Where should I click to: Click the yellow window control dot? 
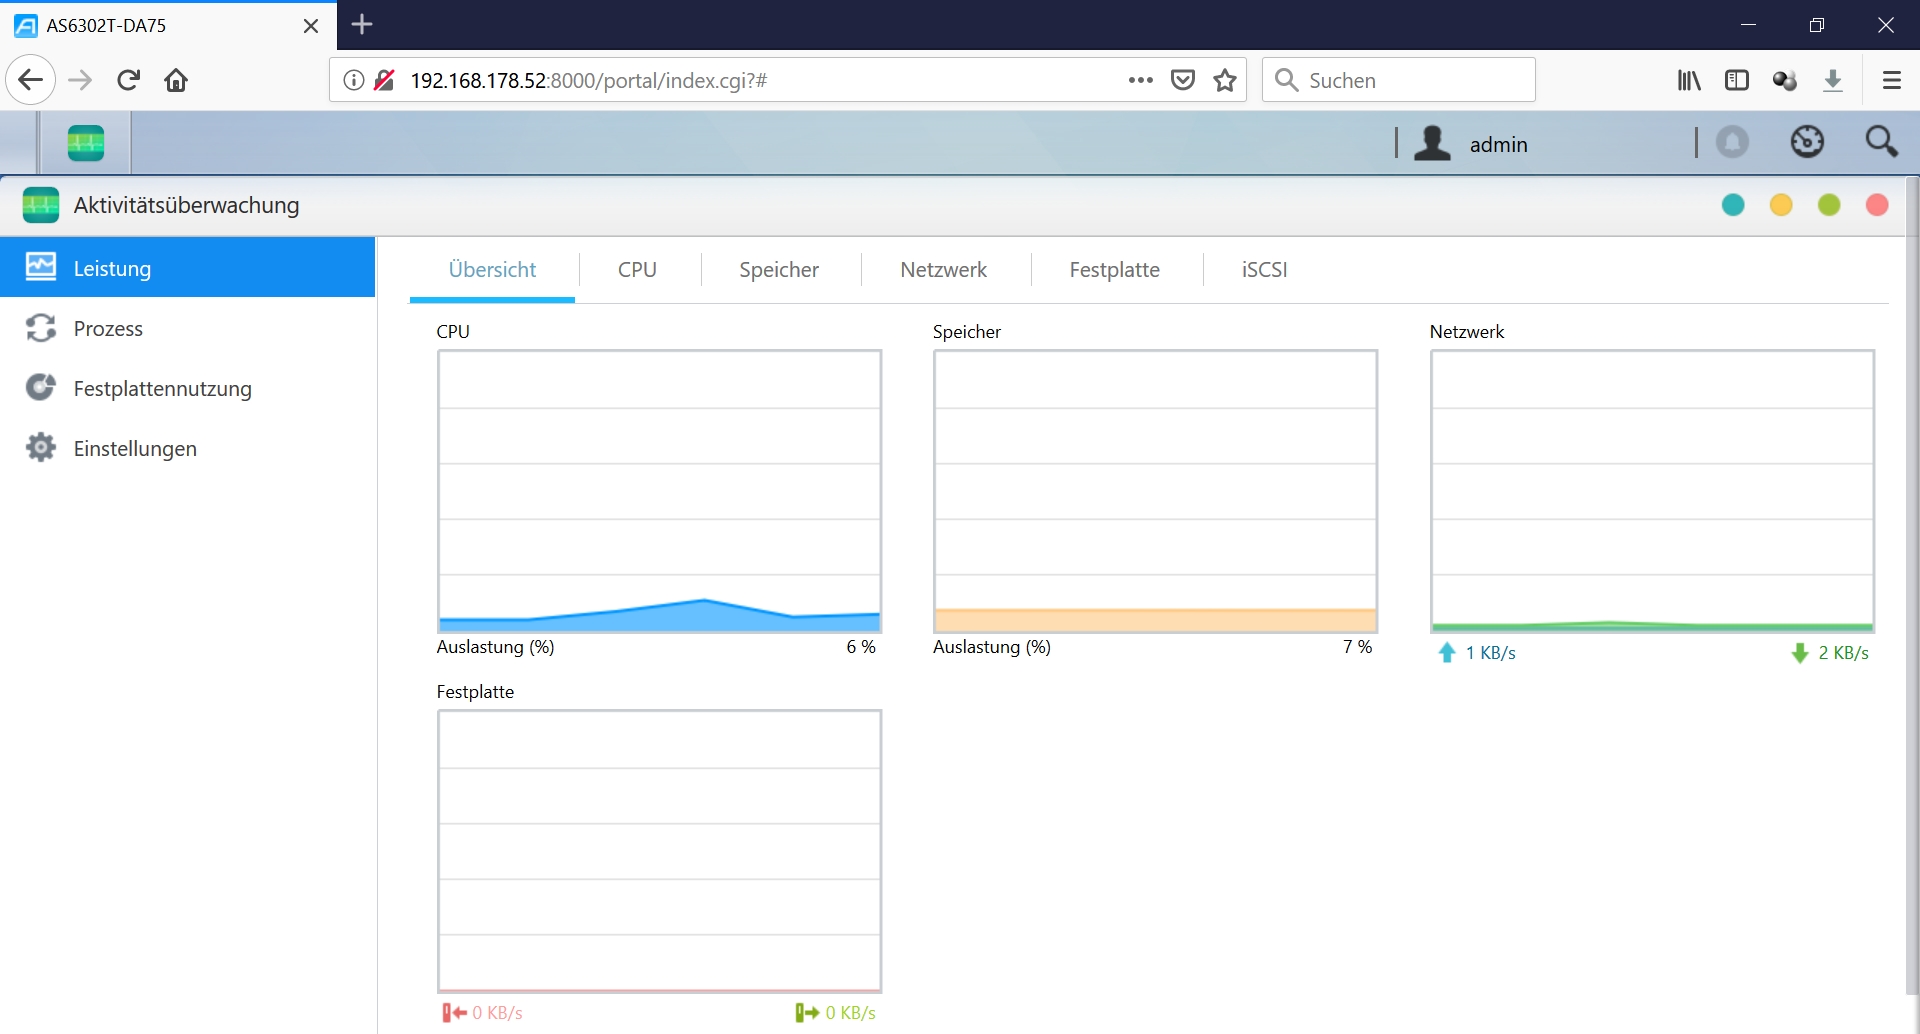tap(1781, 205)
